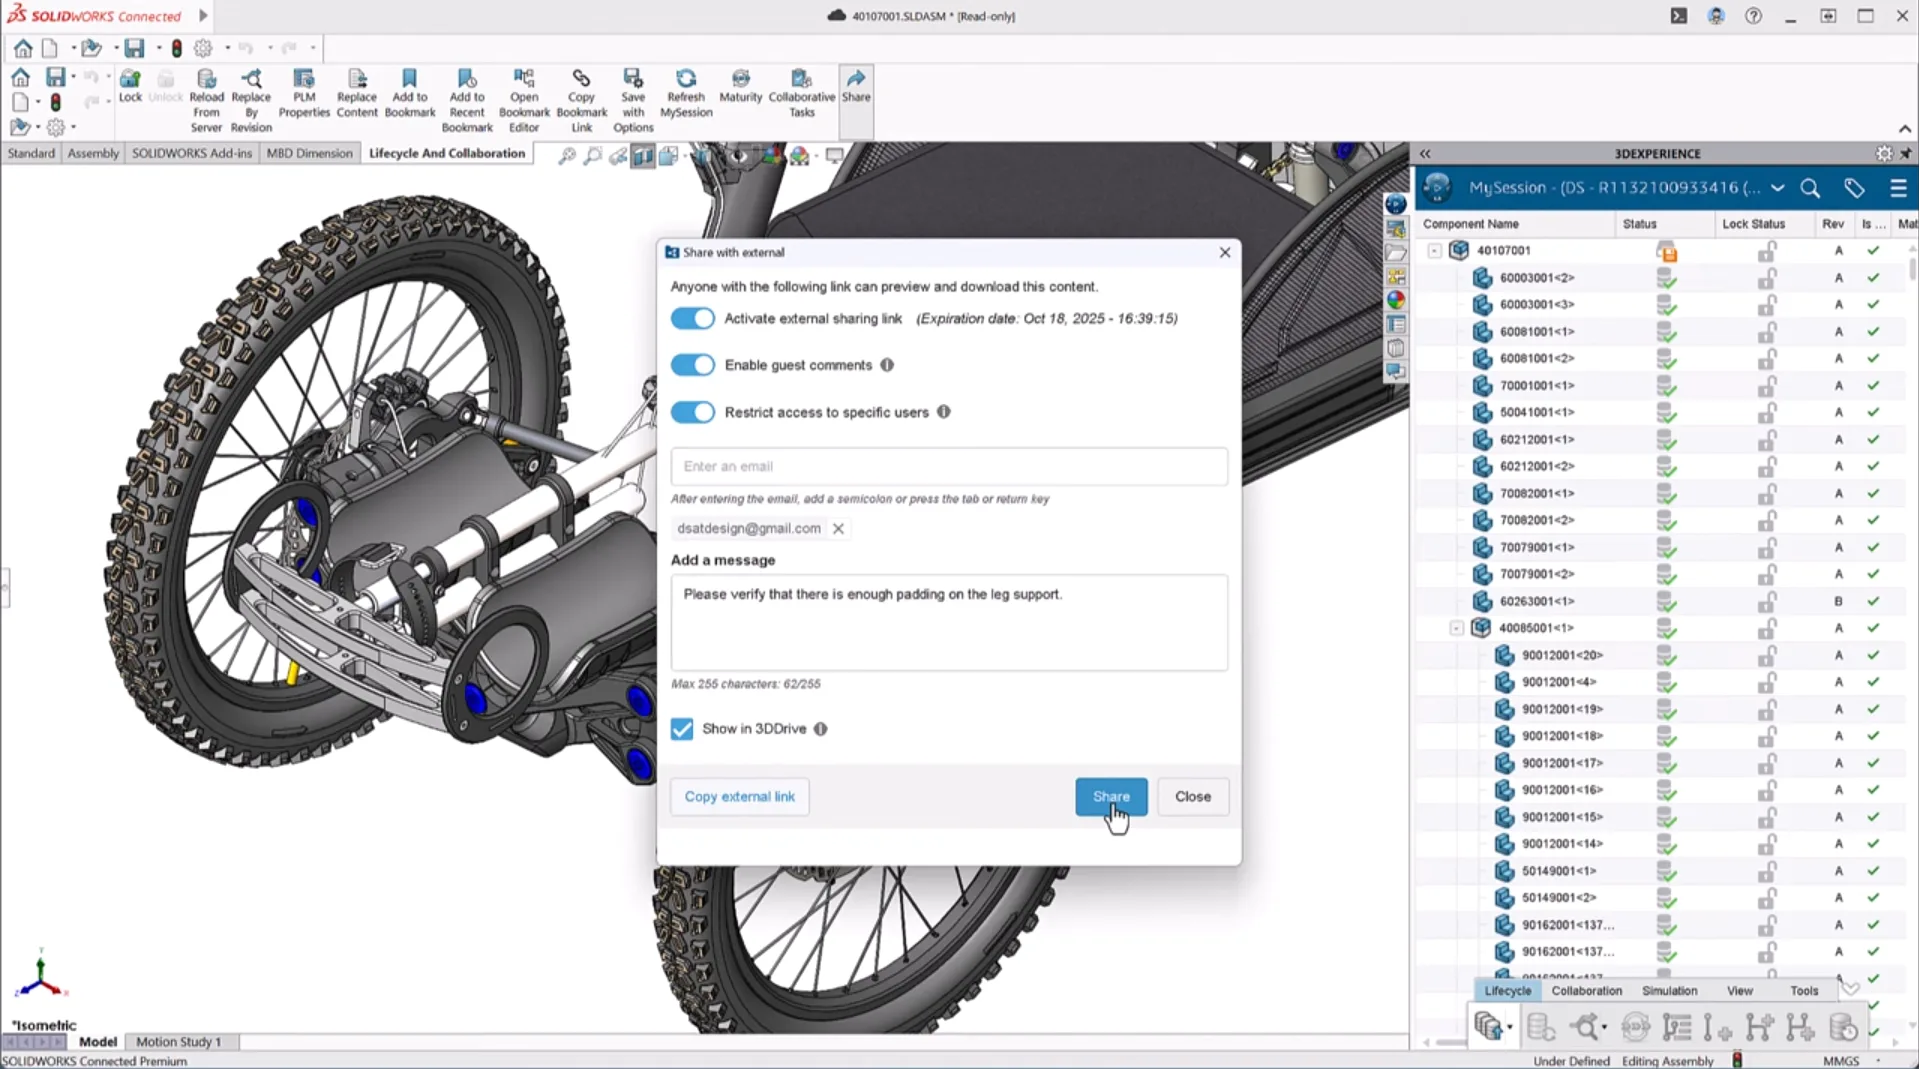Collapse the 40107001 assembly tree node

[x=1434, y=251]
